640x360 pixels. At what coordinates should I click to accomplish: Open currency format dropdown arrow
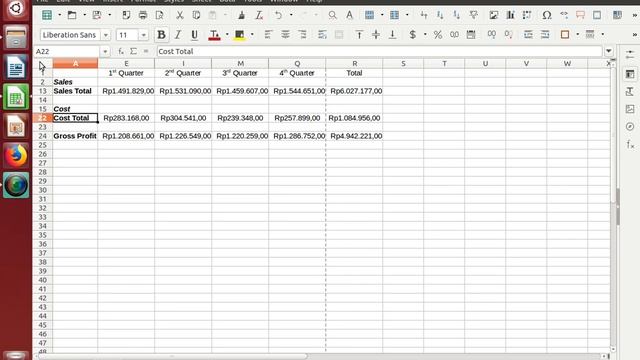425,35
